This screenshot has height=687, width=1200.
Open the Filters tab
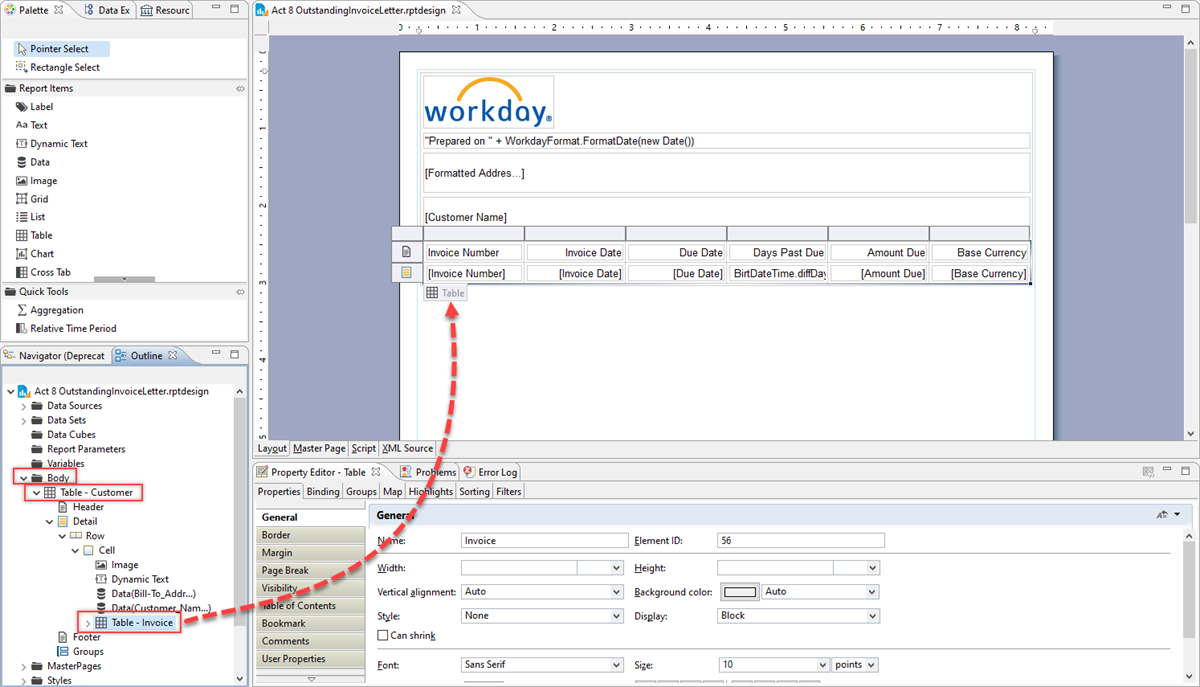point(509,491)
